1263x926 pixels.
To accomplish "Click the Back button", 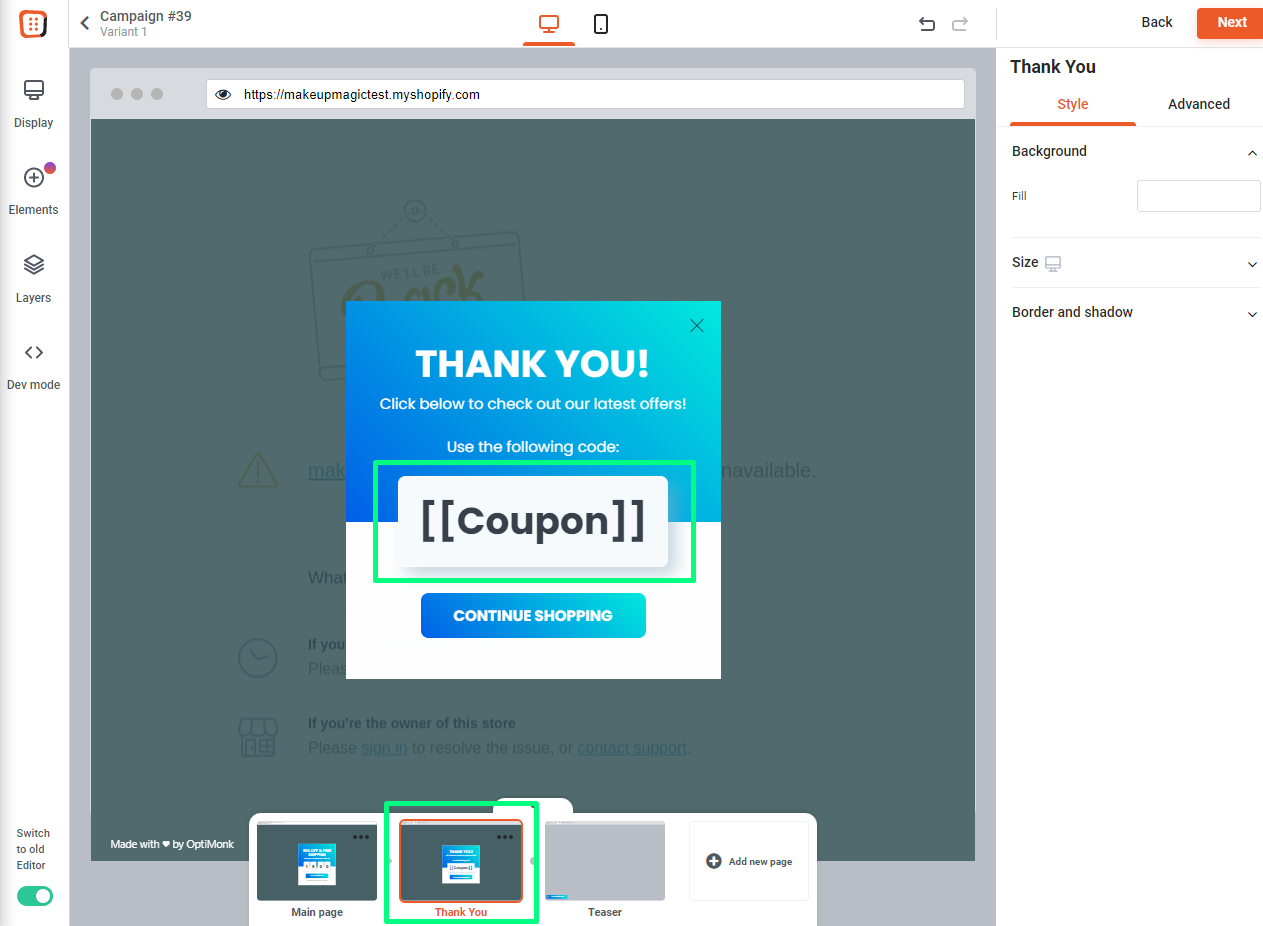I will [1157, 22].
